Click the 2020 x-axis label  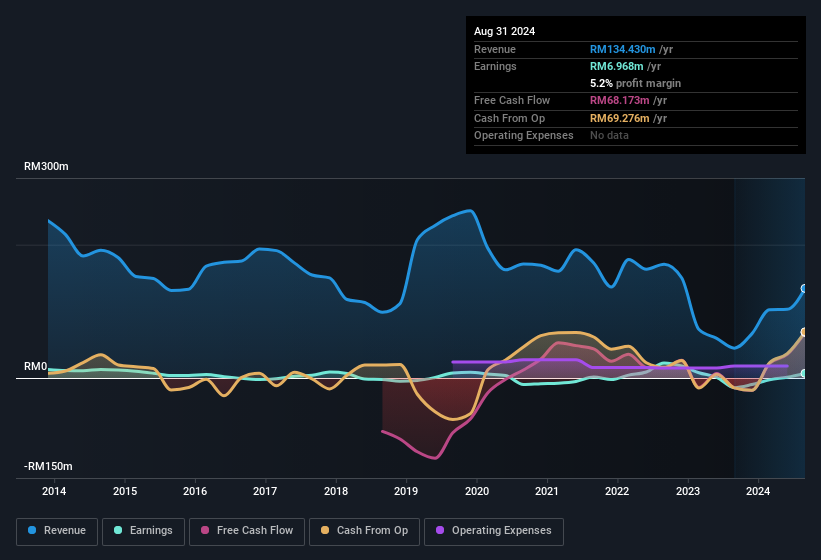tap(476, 491)
